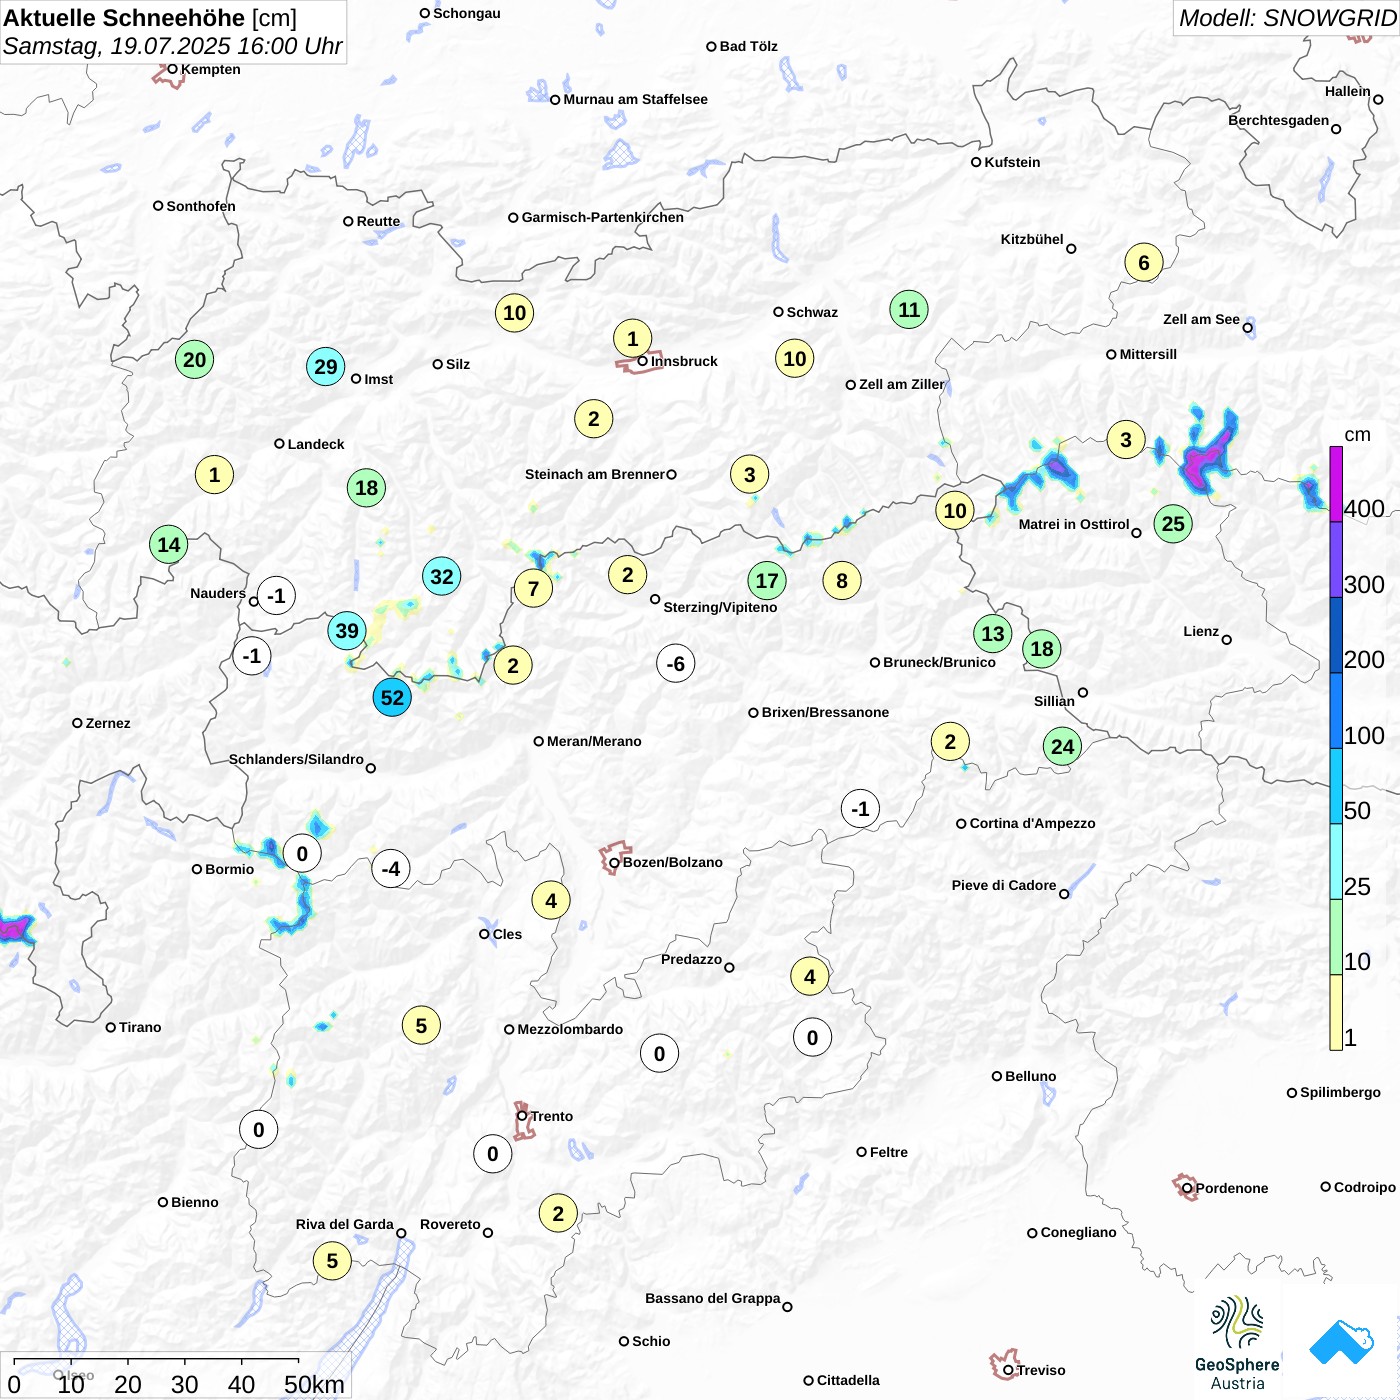The height and width of the screenshot is (1400, 1400).
Task: Select the 6 cm marker near Kitzbühel
Action: coord(1144,263)
